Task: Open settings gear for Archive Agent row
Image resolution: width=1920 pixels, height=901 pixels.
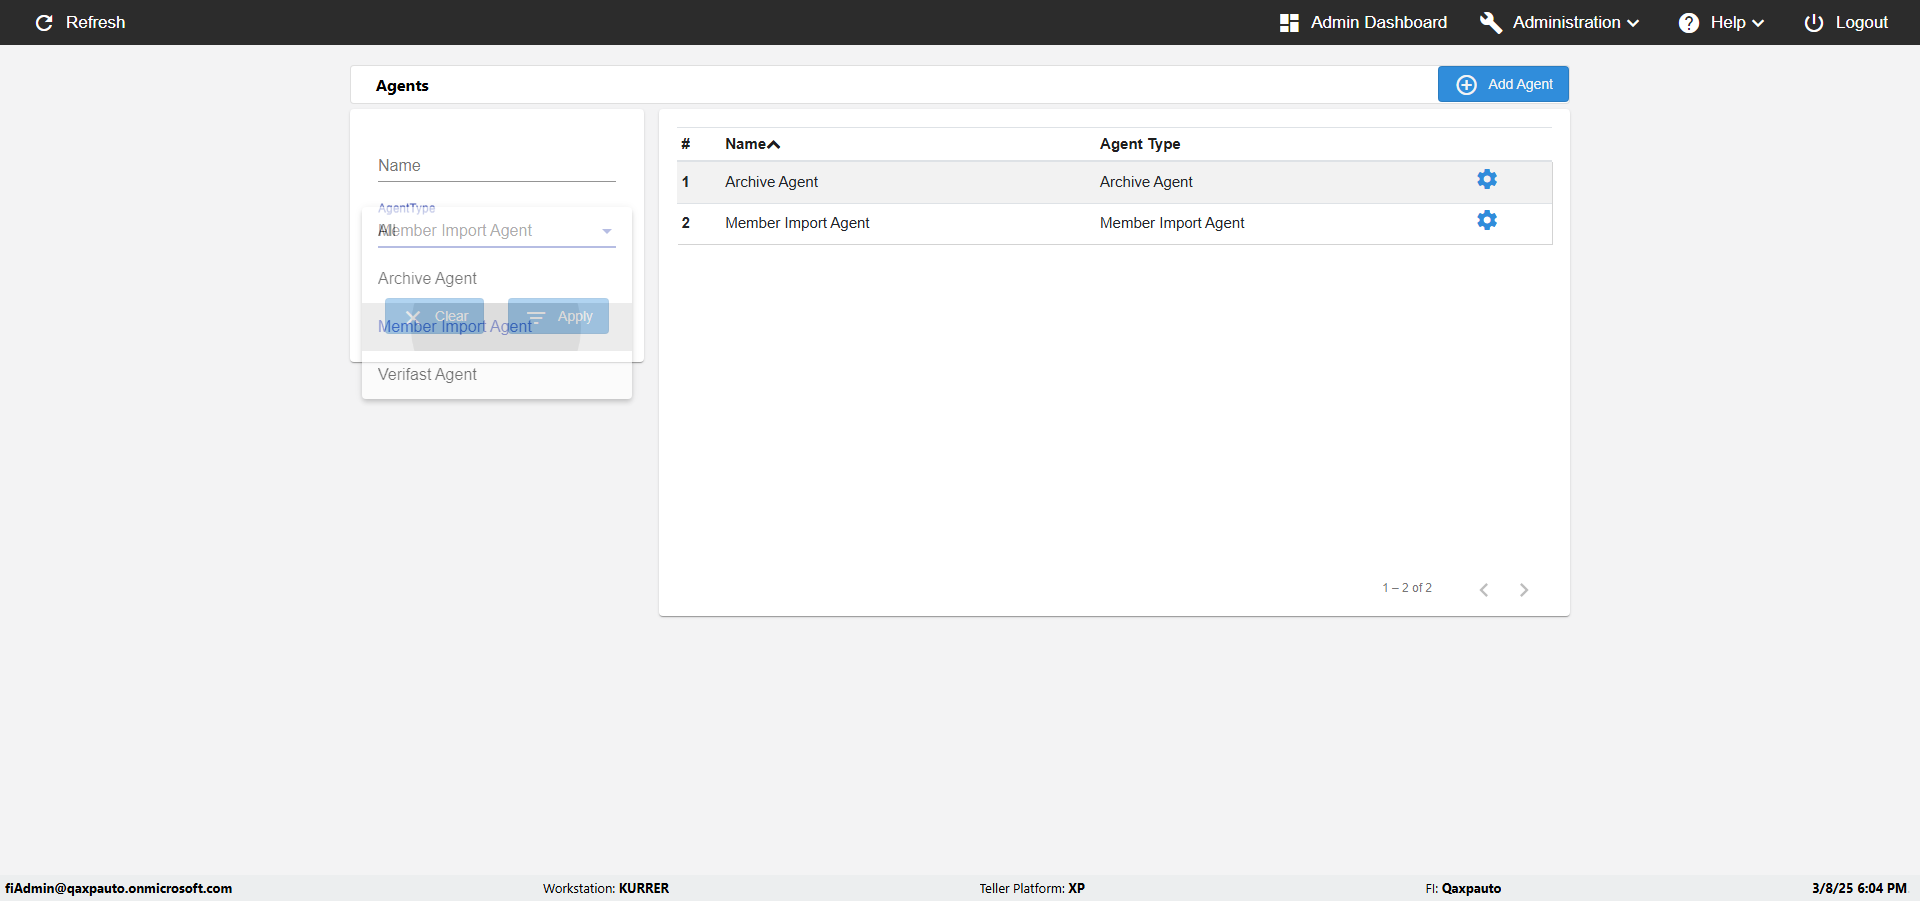Action: pyautogui.click(x=1487, y=179)
